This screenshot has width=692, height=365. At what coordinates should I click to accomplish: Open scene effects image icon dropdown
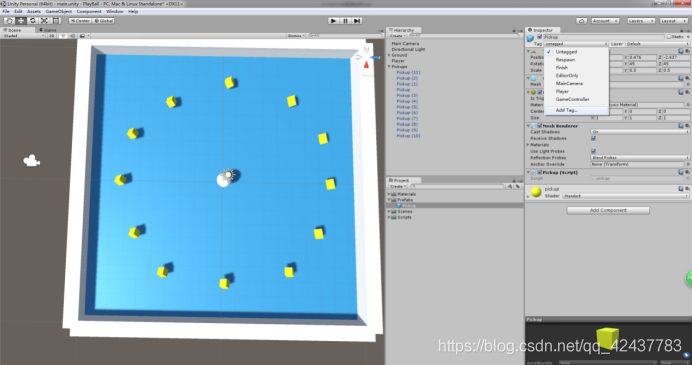(x=84, y=35)
